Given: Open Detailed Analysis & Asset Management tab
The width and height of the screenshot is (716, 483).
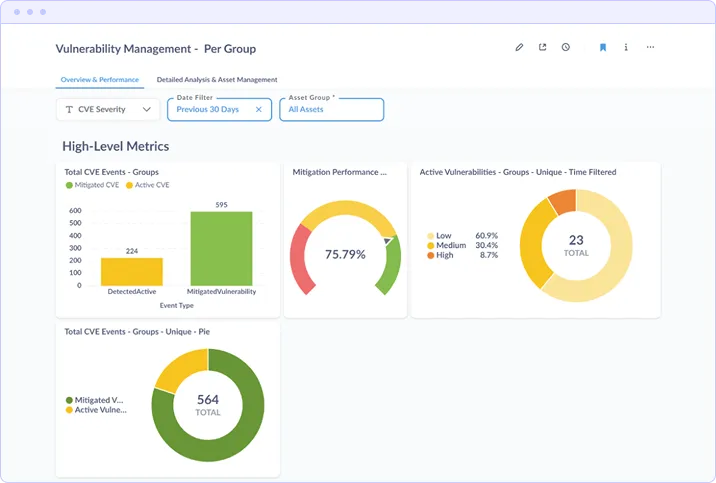Looking at the screenshot, I should point(217,79).
